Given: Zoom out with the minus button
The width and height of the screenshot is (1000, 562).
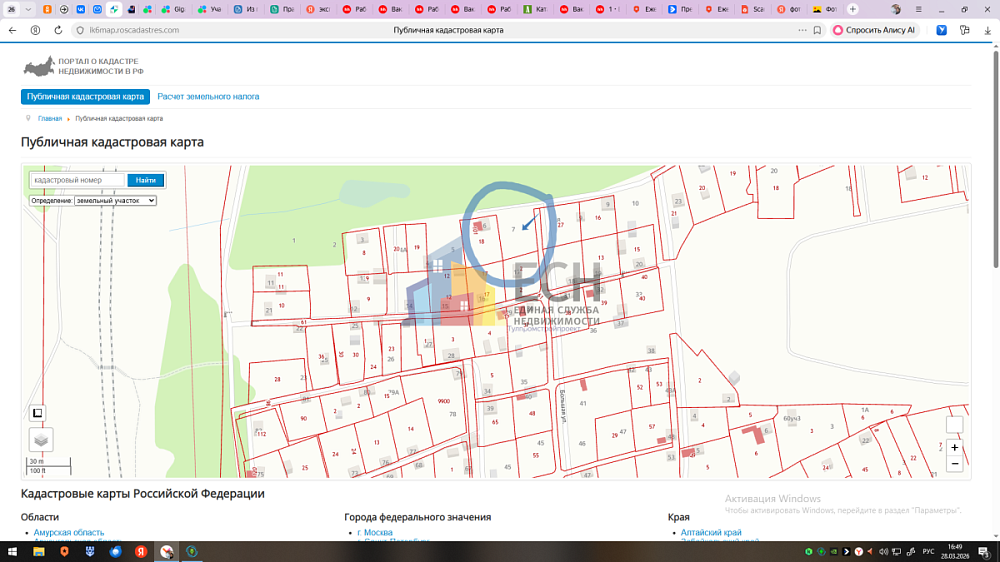Looking at the screenshot, I should 955,464.
